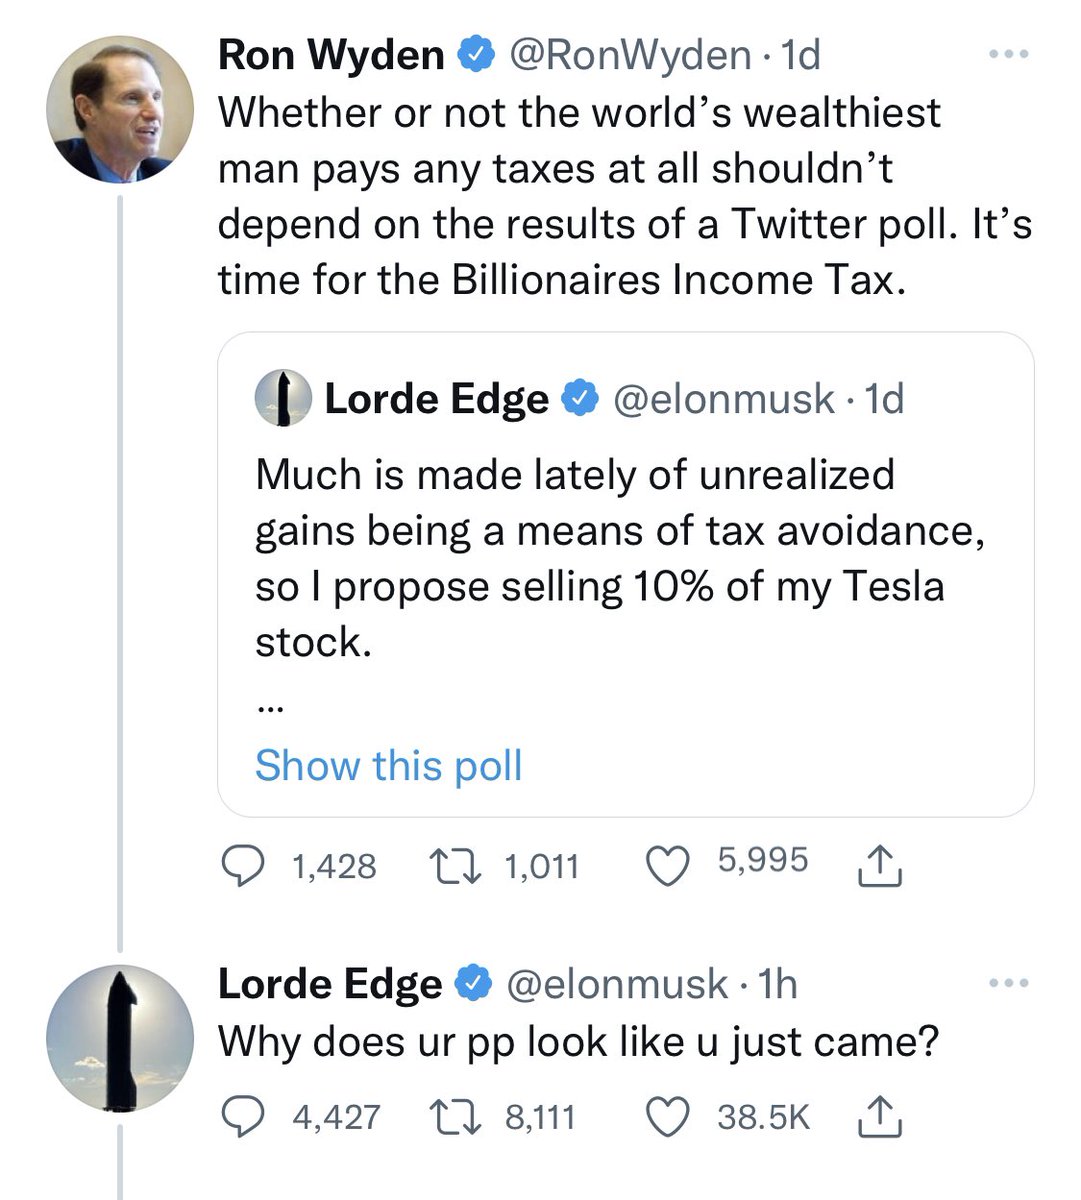Expand truncated quoted tweet via ellipsis

tap(269, 708)
